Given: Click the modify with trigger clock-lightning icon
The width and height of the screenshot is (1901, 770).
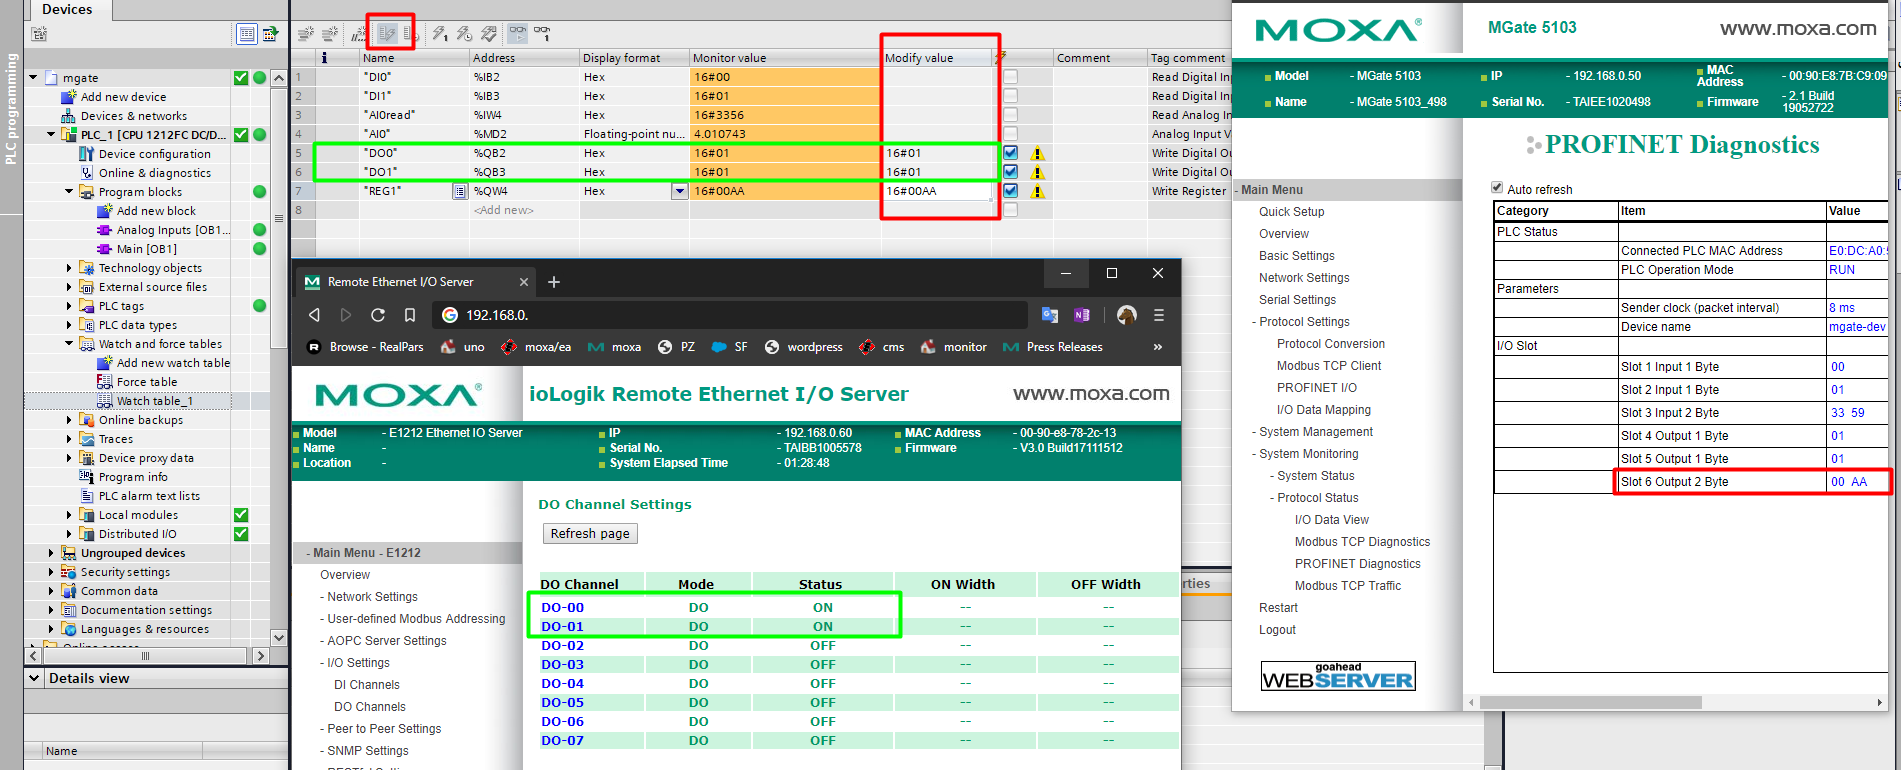Looking at the screenshot, I should pos(464,34).
